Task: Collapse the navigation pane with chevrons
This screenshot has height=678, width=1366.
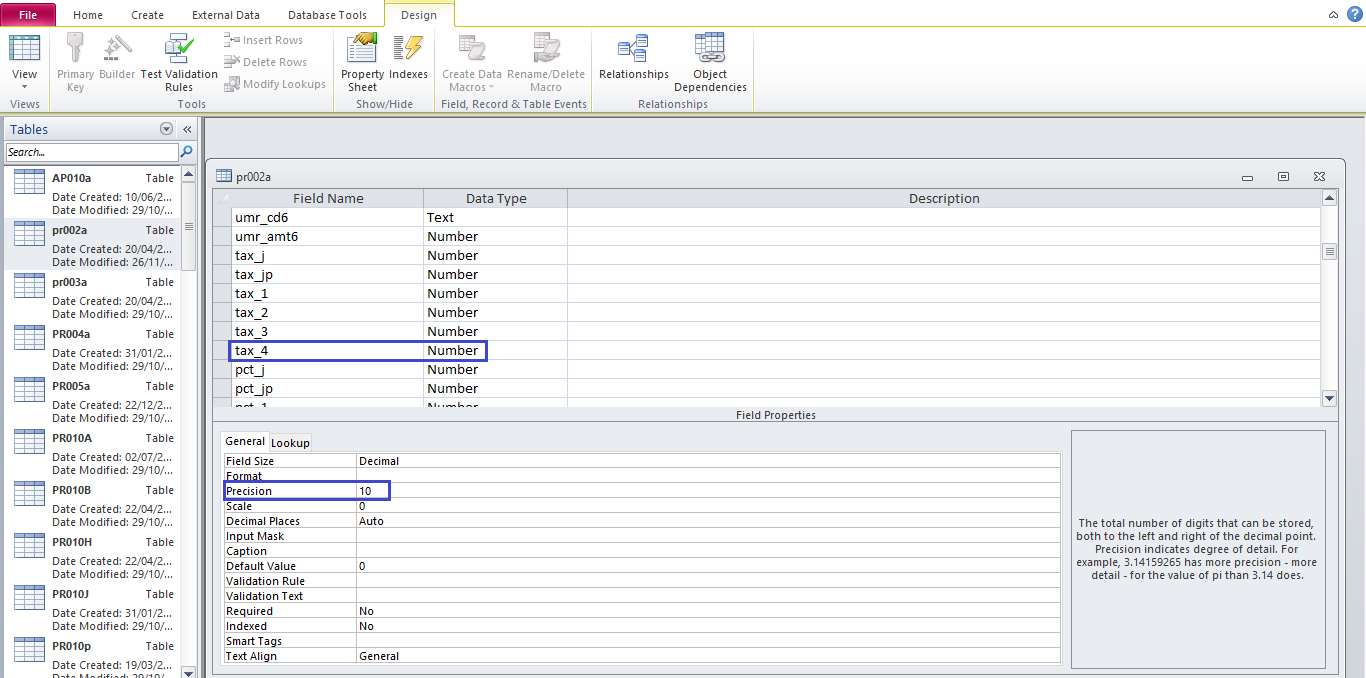Action: click(x=187, y=129)
